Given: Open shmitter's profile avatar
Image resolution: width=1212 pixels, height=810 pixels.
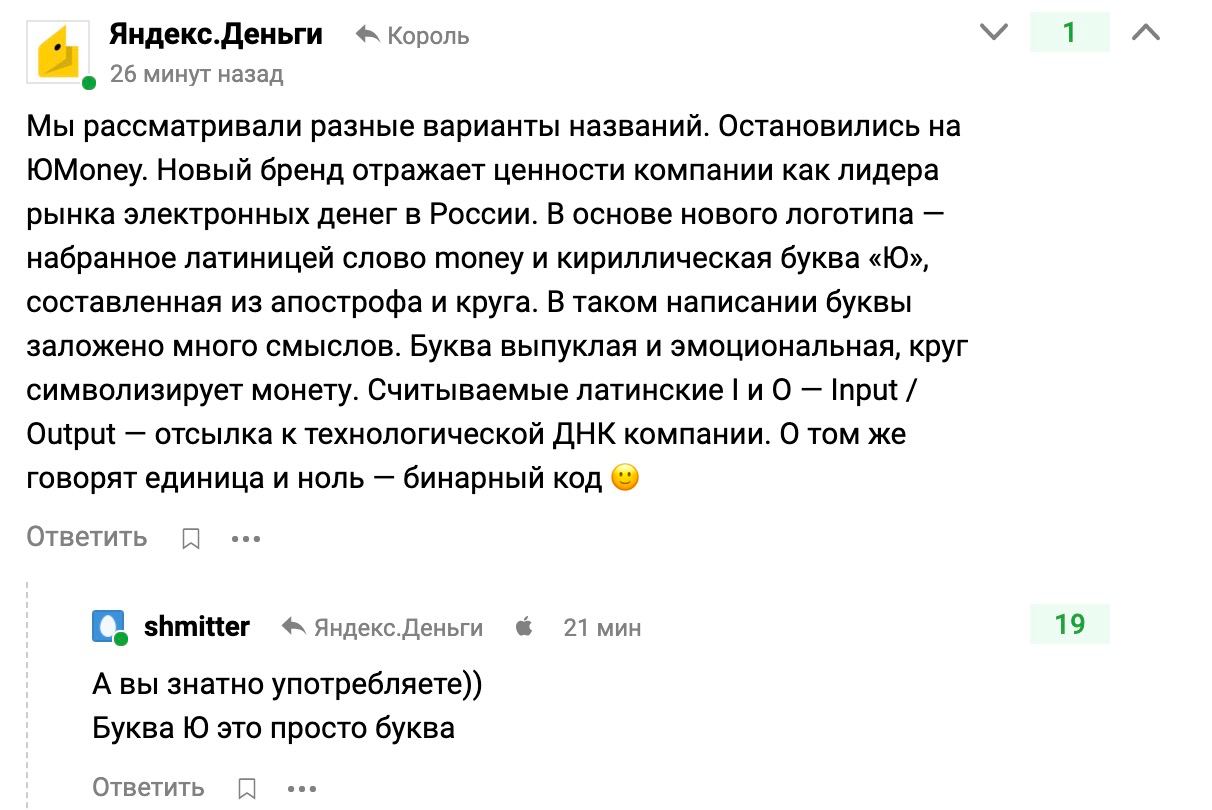Looking at the screenshot, I should pyautogui.click(x=109, y=627).
